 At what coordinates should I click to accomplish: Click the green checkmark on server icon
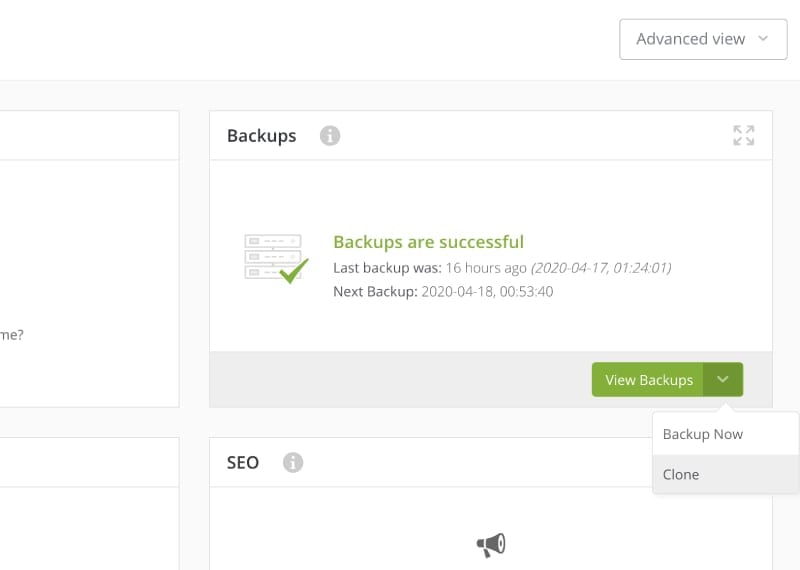[294, 271]
